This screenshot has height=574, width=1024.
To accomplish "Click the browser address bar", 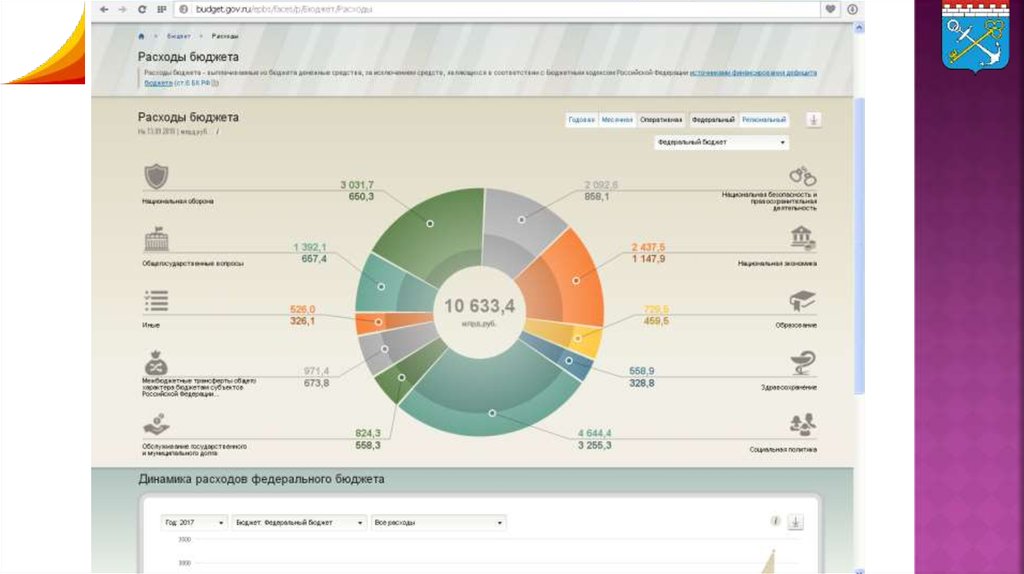I will tap(500, 9).
